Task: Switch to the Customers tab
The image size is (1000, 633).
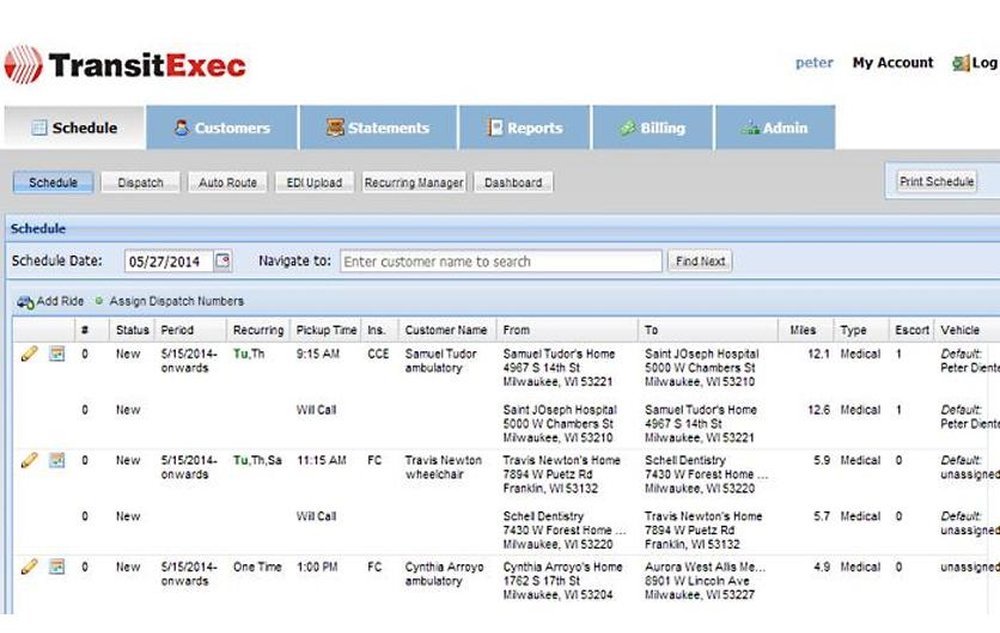Action: [x=222, y=127]
